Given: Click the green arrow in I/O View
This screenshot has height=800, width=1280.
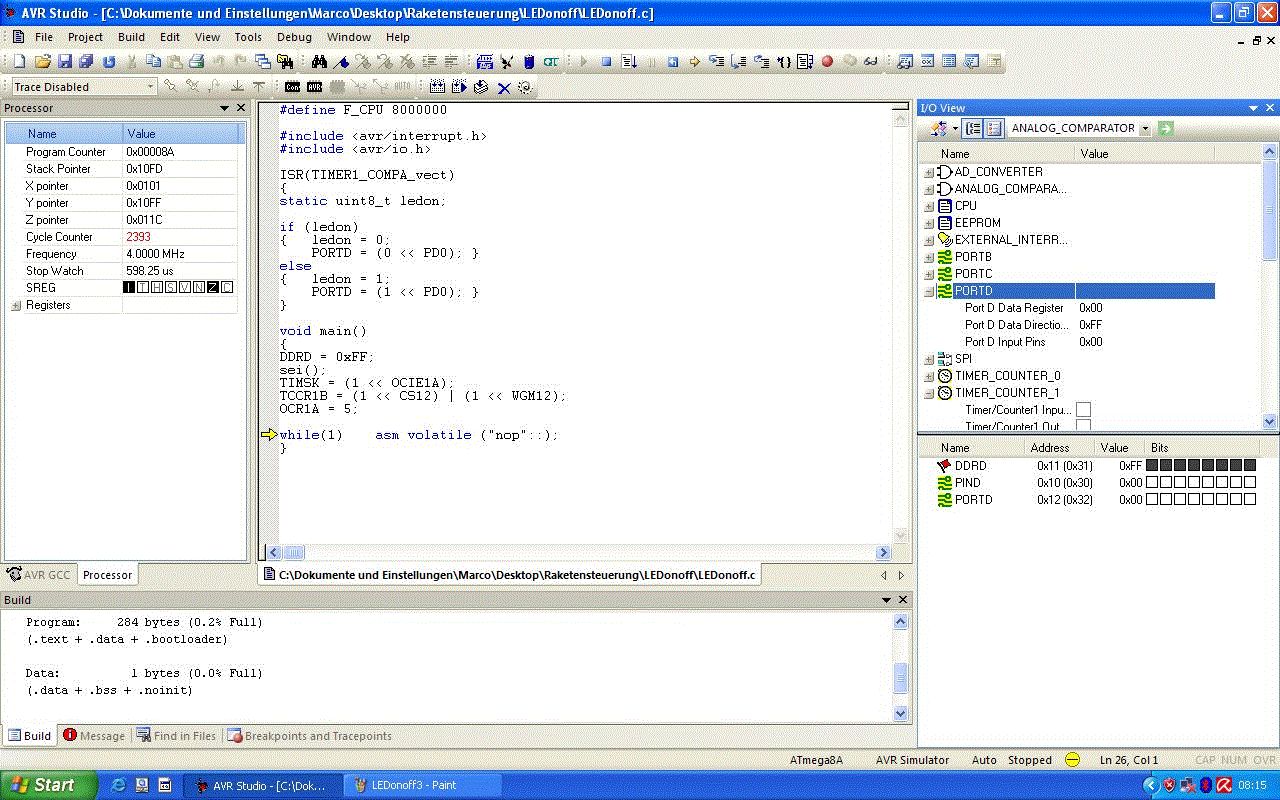Looking at the screenshot, I should click(x=1165, y=128).
